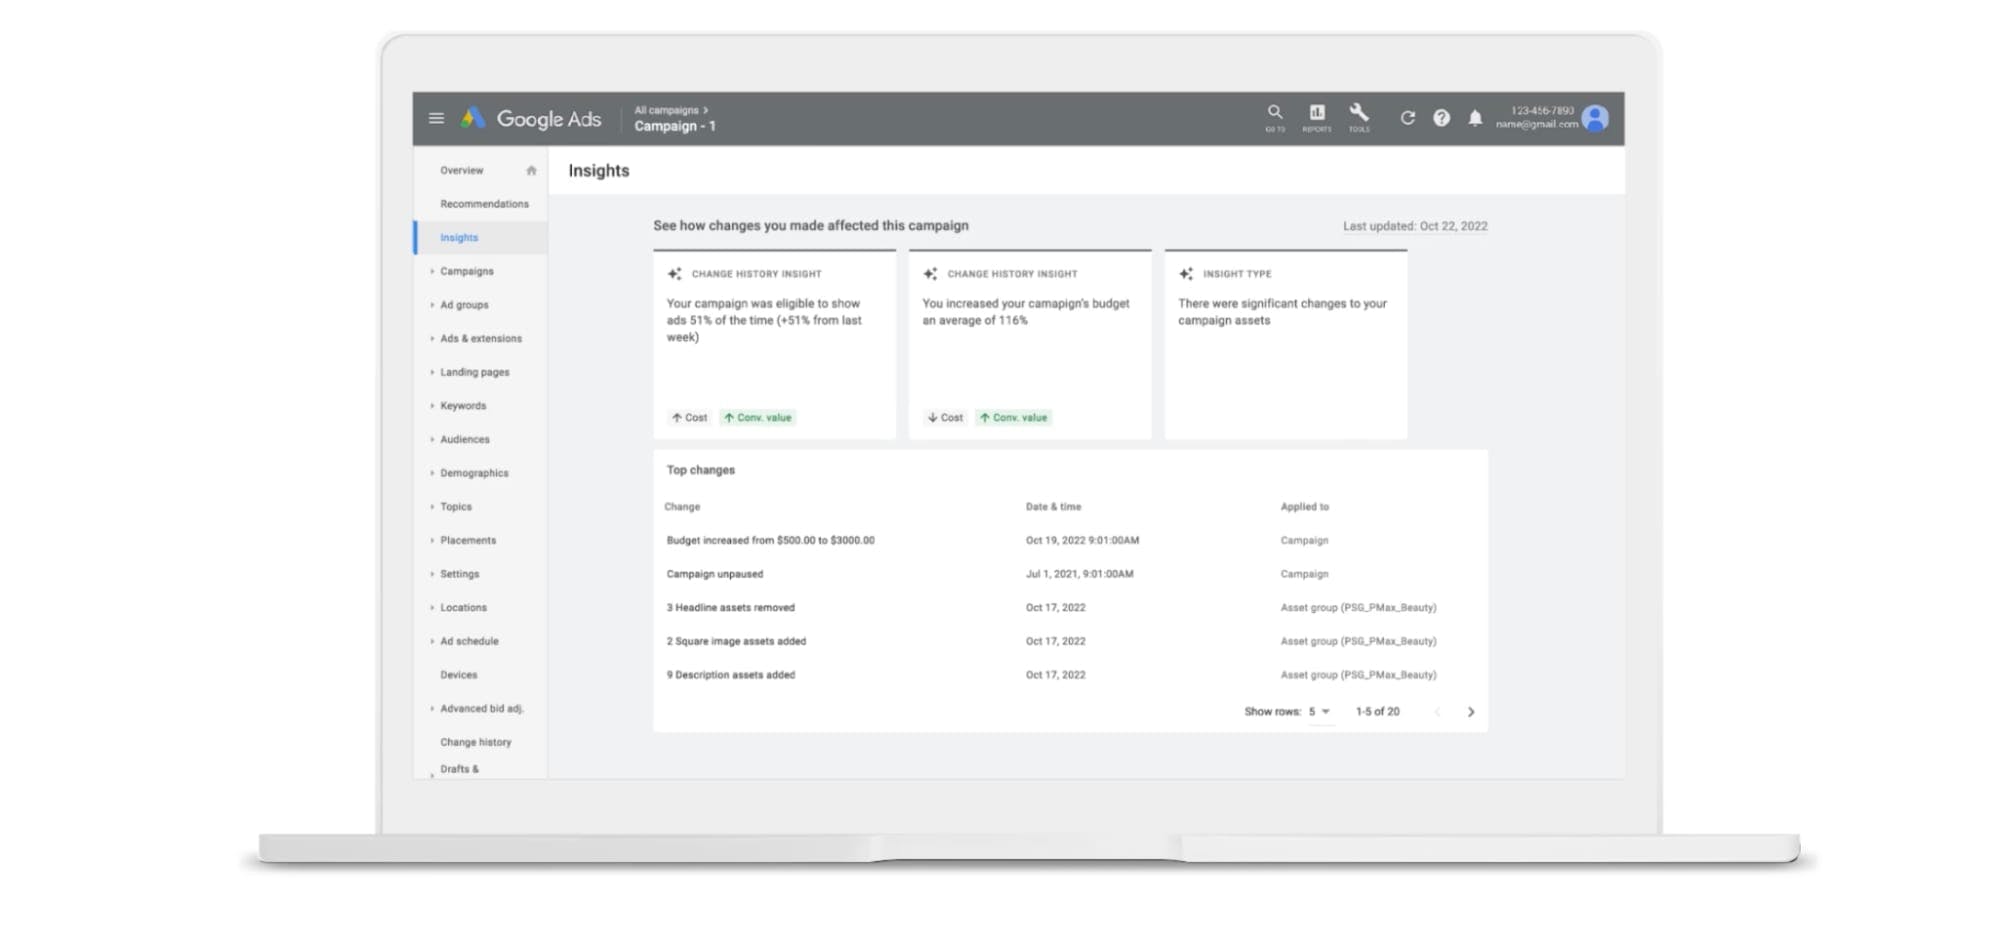
Task: Click the 'Applied to' column header
Action: [x=1305, y=507]
